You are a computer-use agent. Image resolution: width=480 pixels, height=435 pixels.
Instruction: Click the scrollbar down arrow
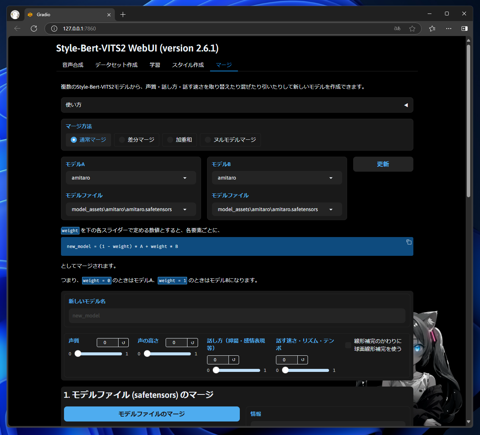(468, 422)
